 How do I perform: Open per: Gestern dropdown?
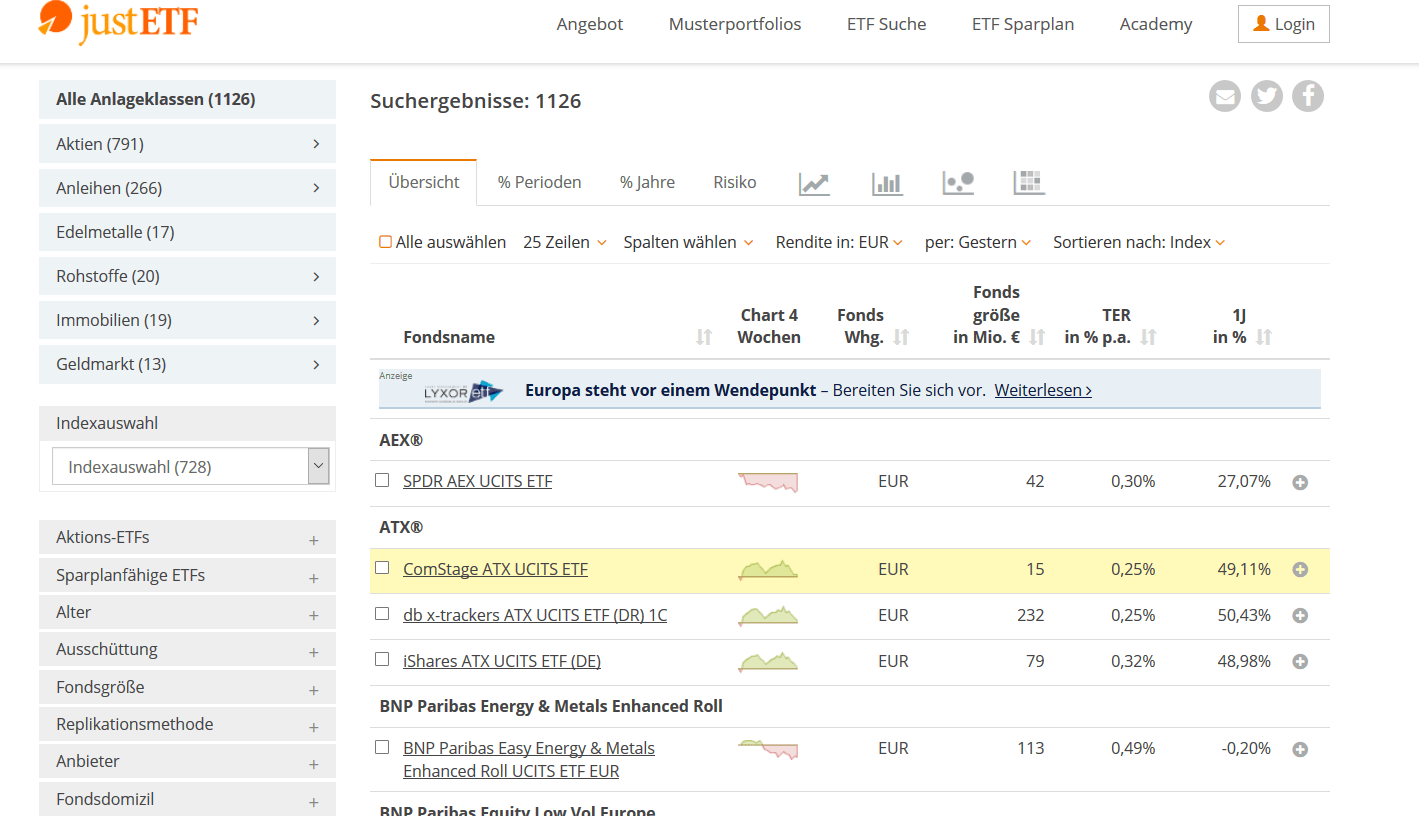coord(978,242)
